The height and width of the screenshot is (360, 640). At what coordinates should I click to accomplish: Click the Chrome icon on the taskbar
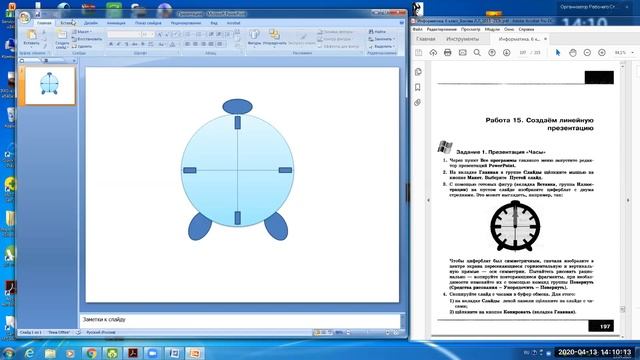tap(91, 353)
